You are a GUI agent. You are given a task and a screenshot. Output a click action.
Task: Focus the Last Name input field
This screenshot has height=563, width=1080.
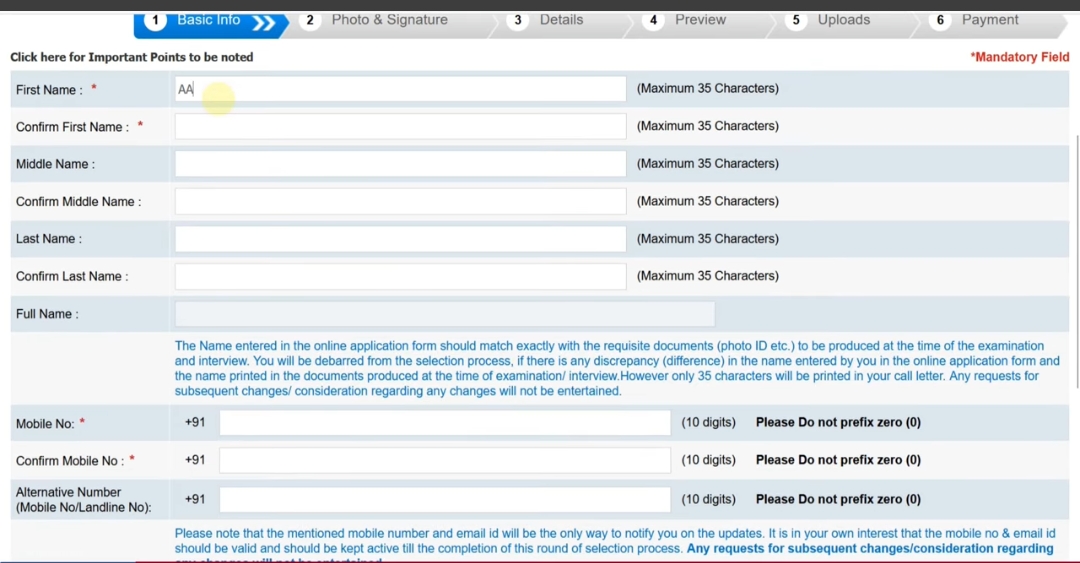pyautogui.click(x=400, y=239)
